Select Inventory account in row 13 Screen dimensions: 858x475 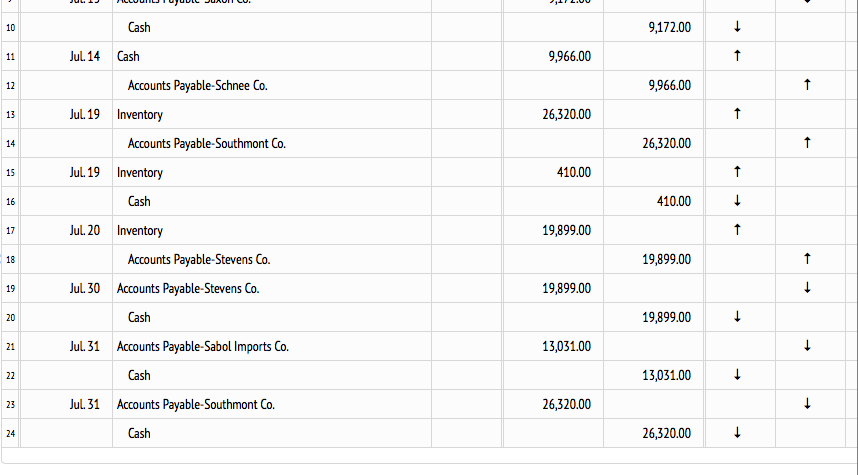point(140,114)
